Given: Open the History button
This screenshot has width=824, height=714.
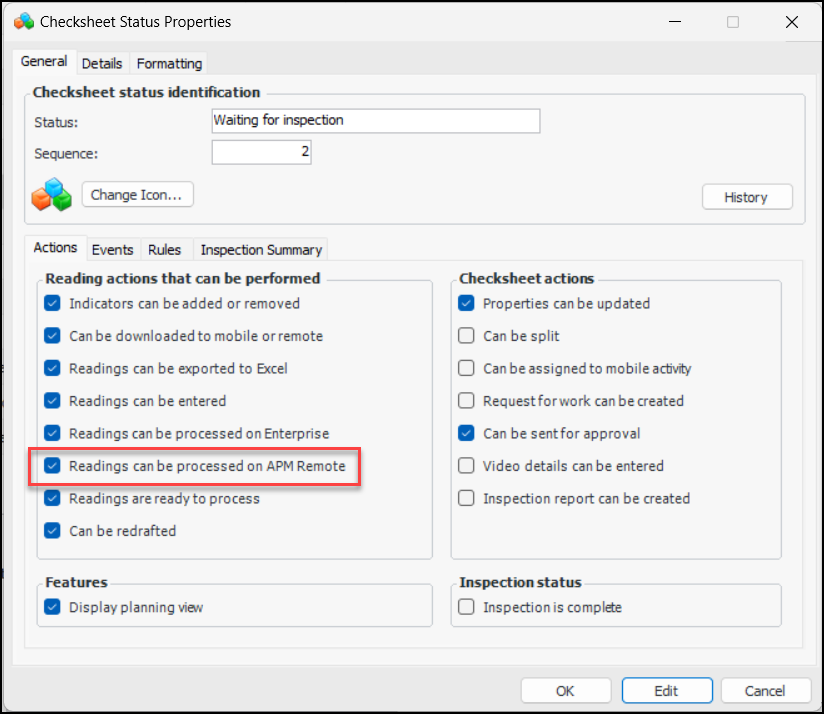Looking at the screenshot, I should point(746,197).
